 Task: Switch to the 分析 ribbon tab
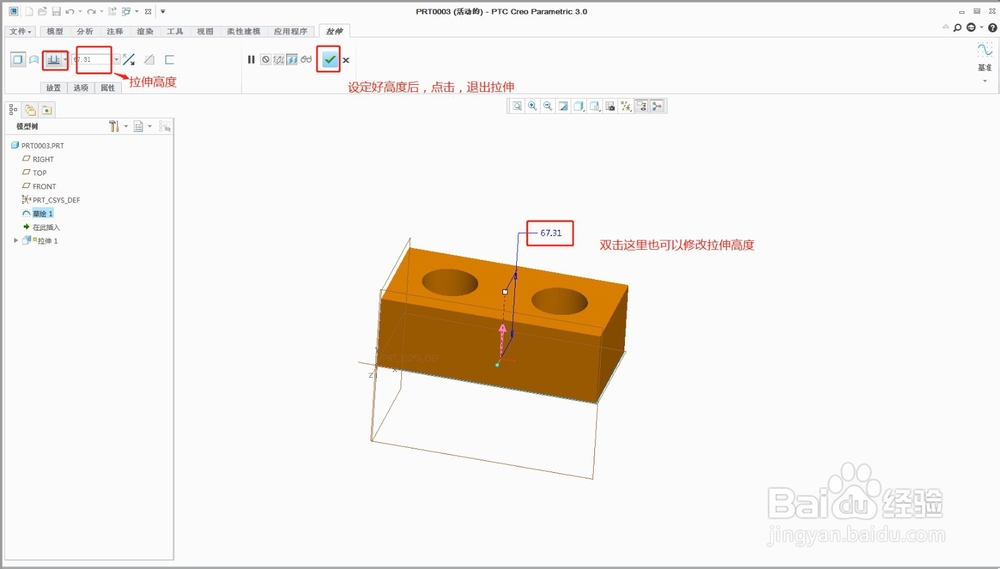[85, 31]
